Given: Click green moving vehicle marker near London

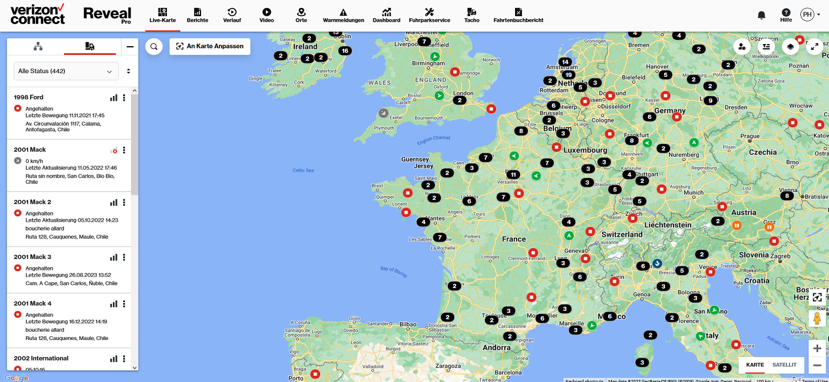Looking at the screenshot, I should click(438, 96).
